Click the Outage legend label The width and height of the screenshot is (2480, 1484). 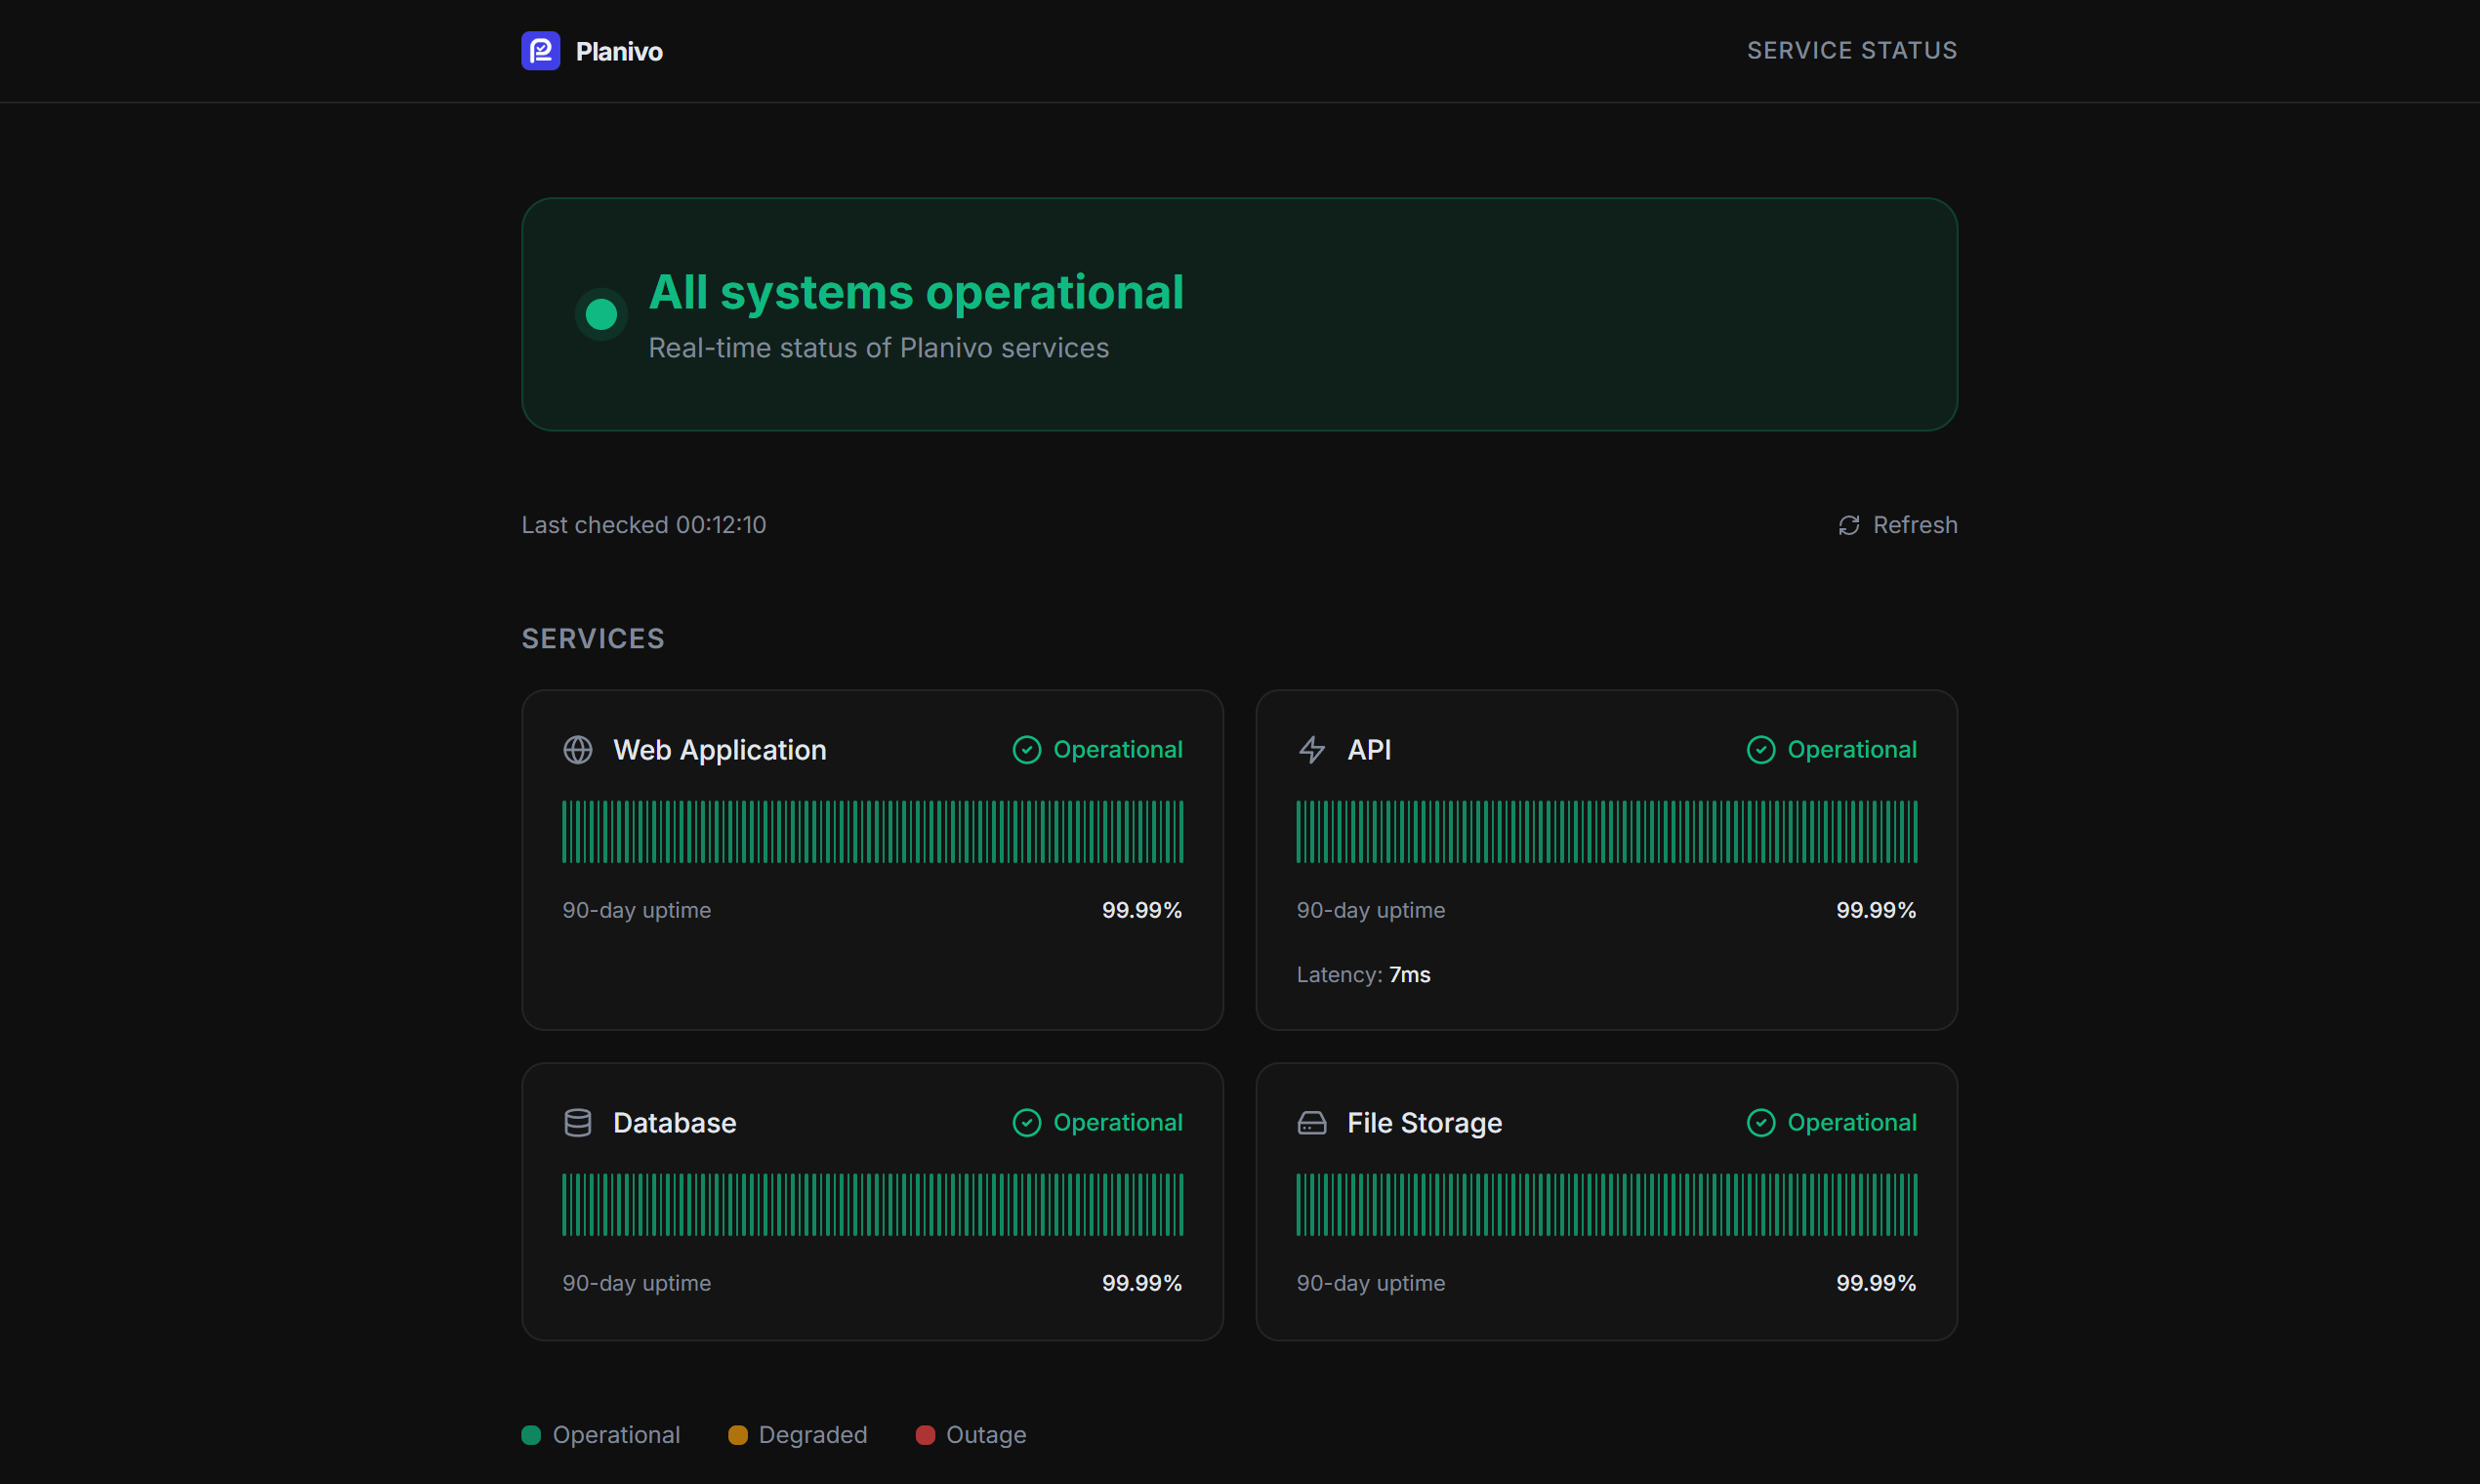coord(986,1435)
